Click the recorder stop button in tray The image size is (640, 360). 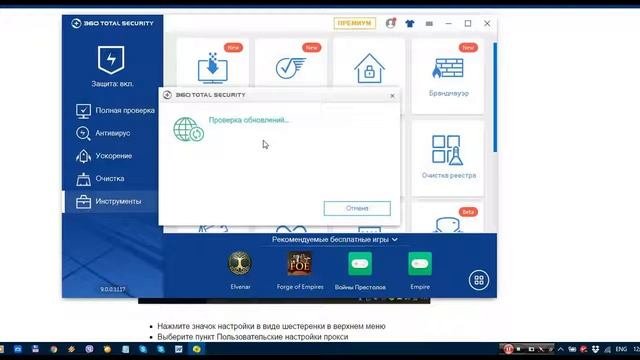coord(518,349)
